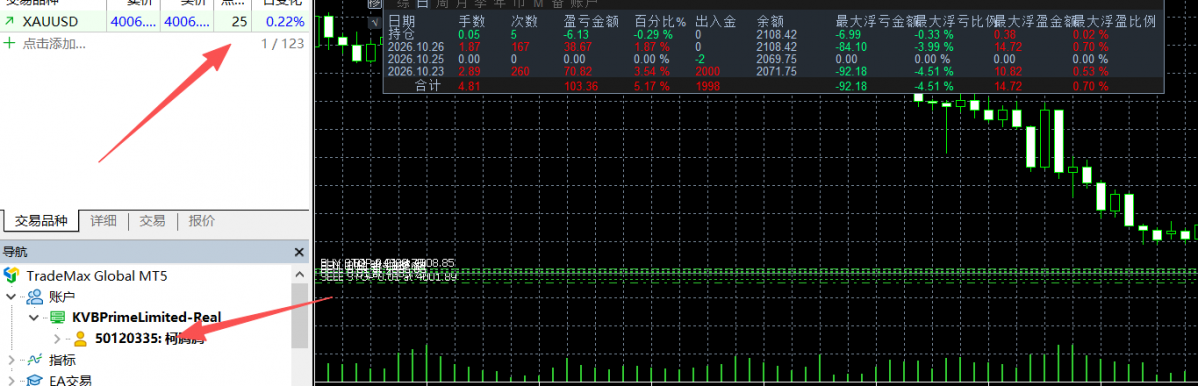Viewport: 1198px width, 386px height.
Task: Select the XAUUSD symbol row
Action: click(x=154, y=21)
